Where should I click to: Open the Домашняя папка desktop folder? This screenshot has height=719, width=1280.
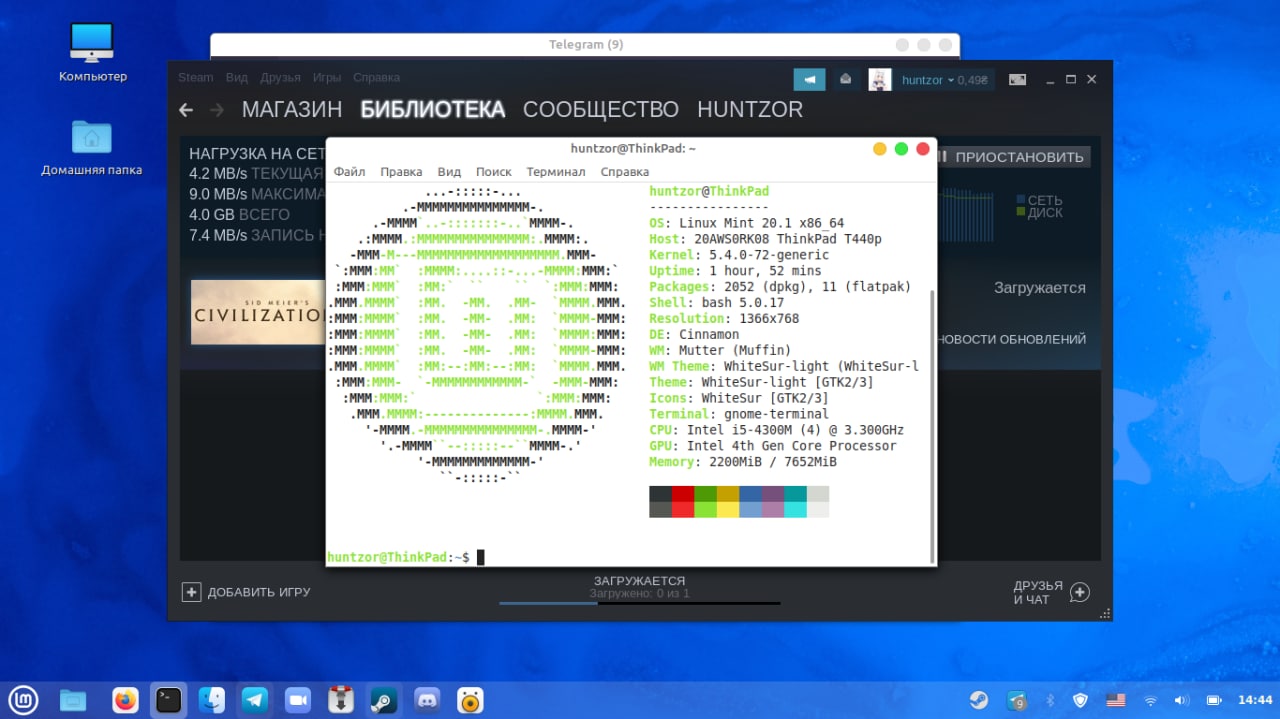[91, 147]
